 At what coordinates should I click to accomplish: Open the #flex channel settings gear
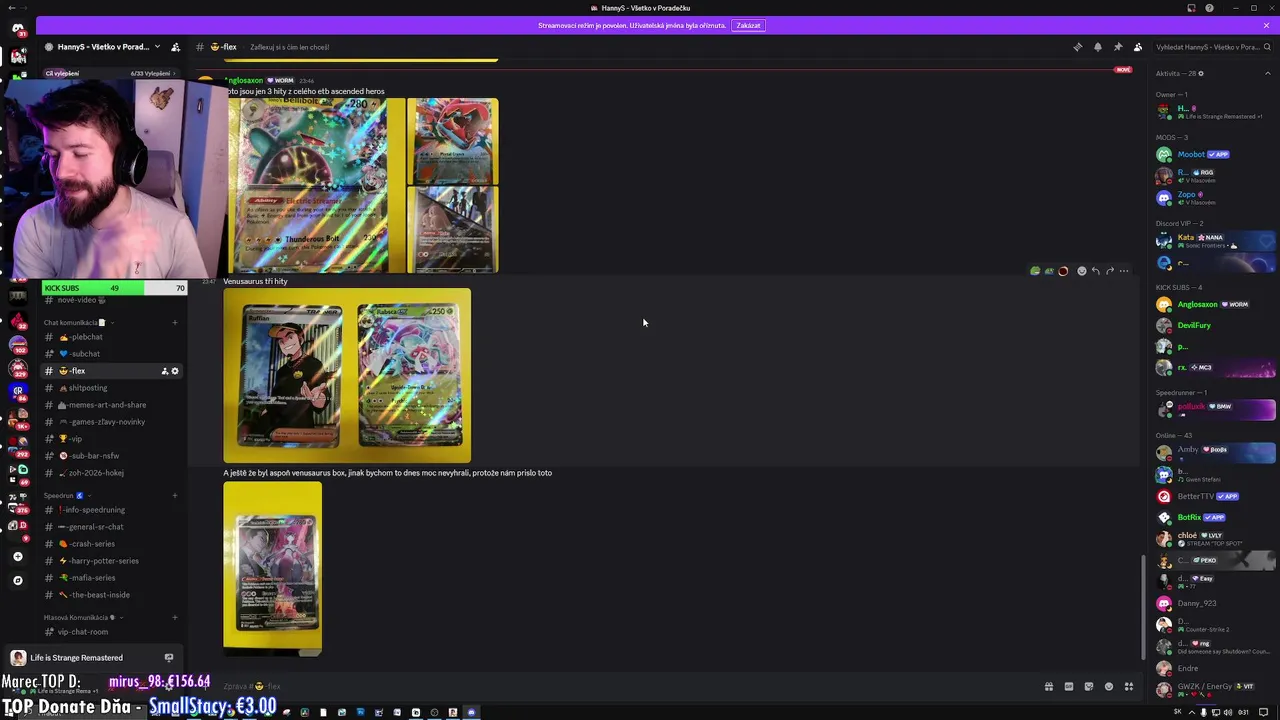click(175, 371)
